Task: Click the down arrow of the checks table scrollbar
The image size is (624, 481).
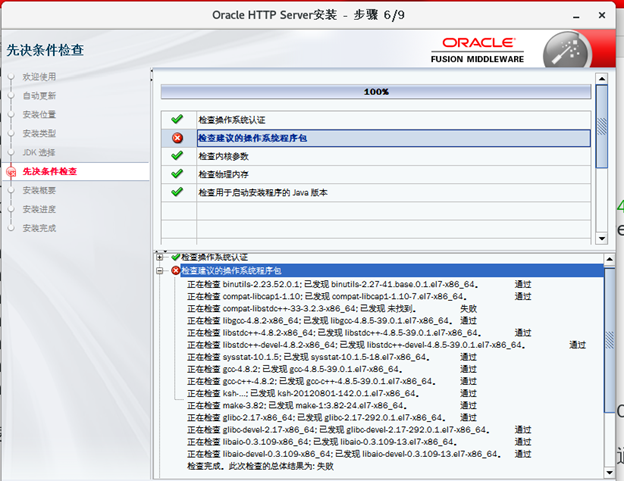Action: click(x=602, y=238)
